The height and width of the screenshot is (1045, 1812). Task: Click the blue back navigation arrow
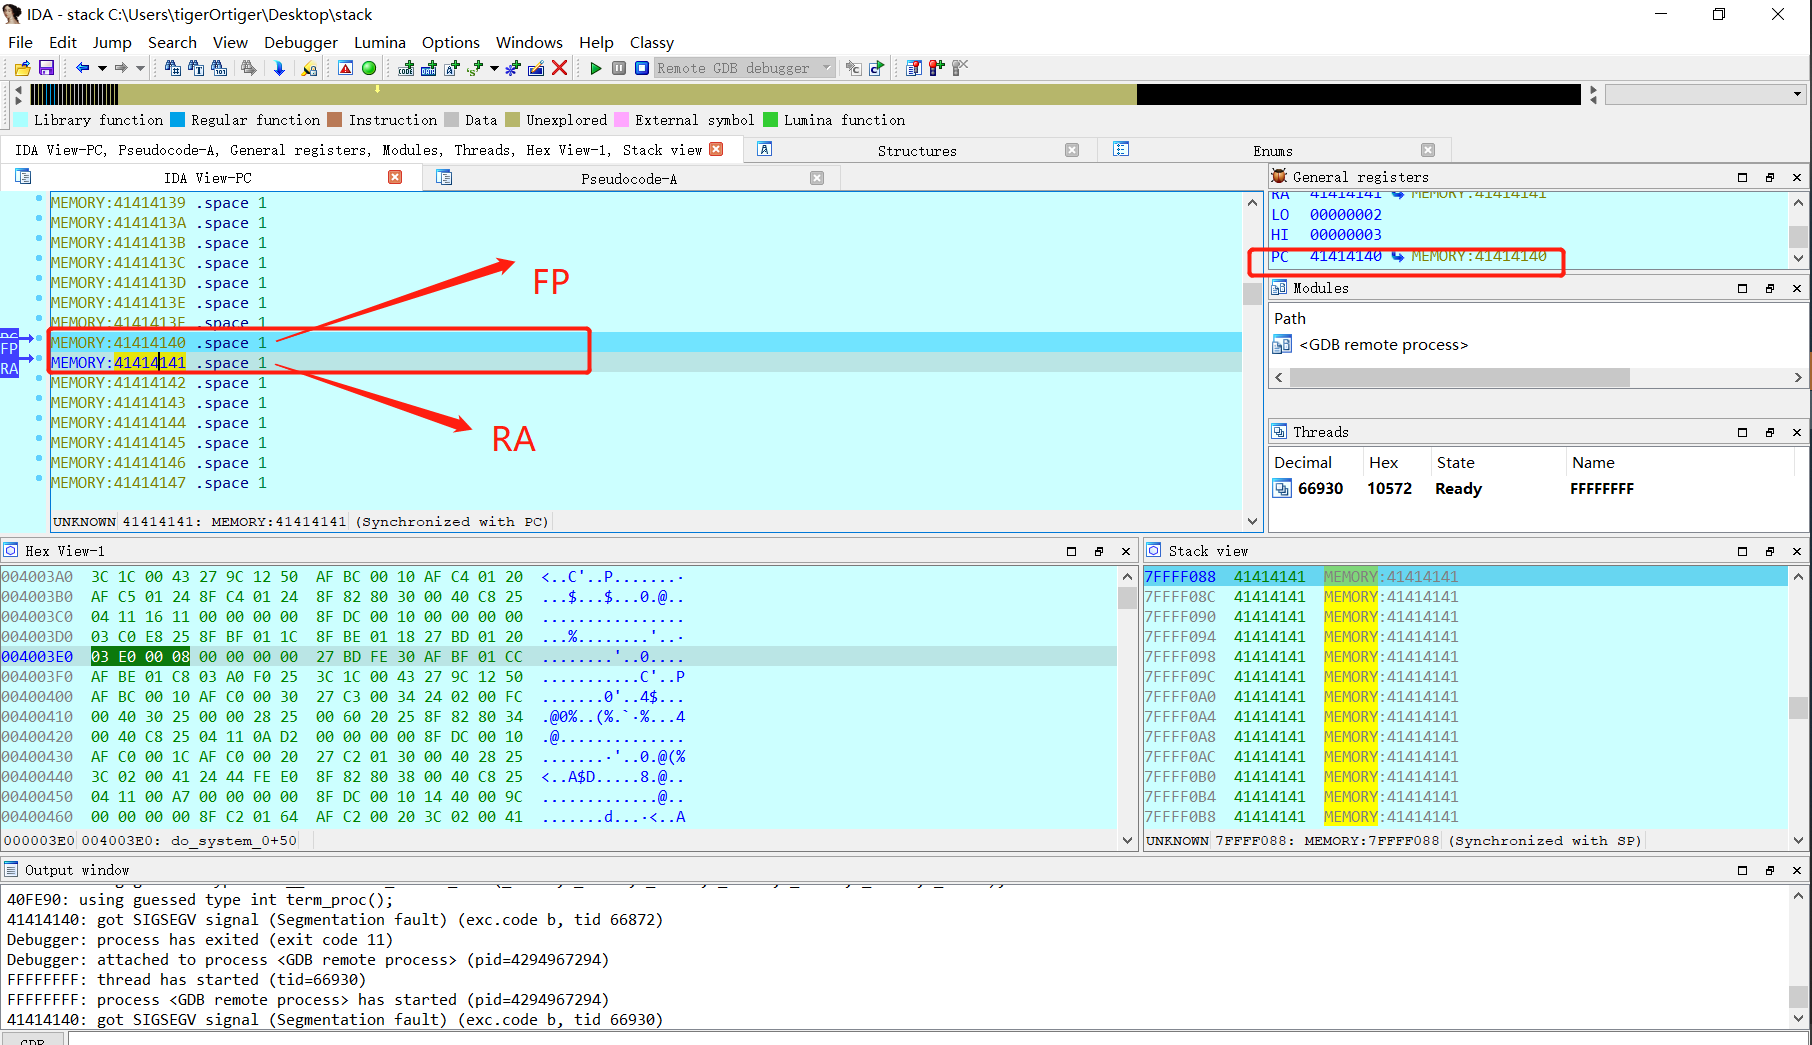82,68
